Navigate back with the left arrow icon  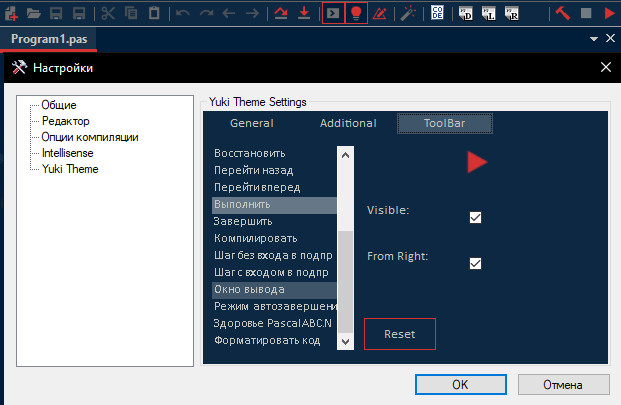tap(229, 13)
